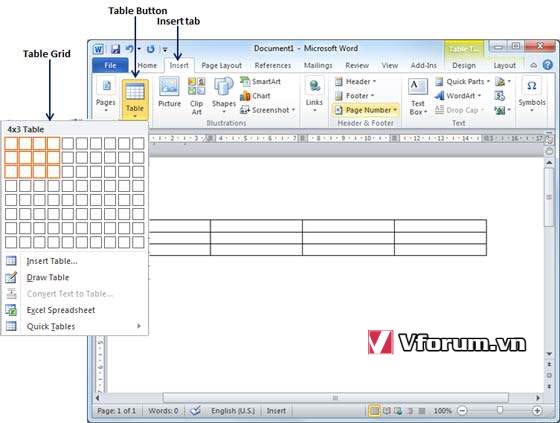Click the horizontal scrollbar thumb

[x=335, y=397]
